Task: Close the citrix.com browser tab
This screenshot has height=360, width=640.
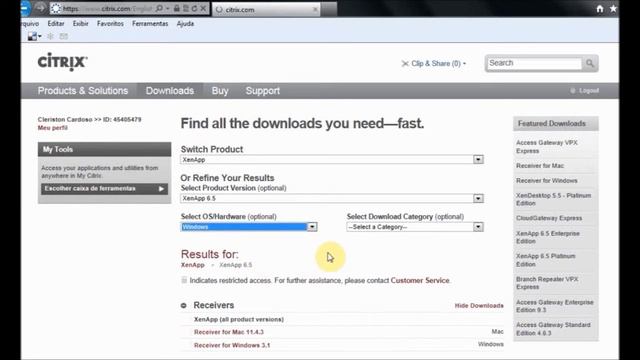Action: 315,9
